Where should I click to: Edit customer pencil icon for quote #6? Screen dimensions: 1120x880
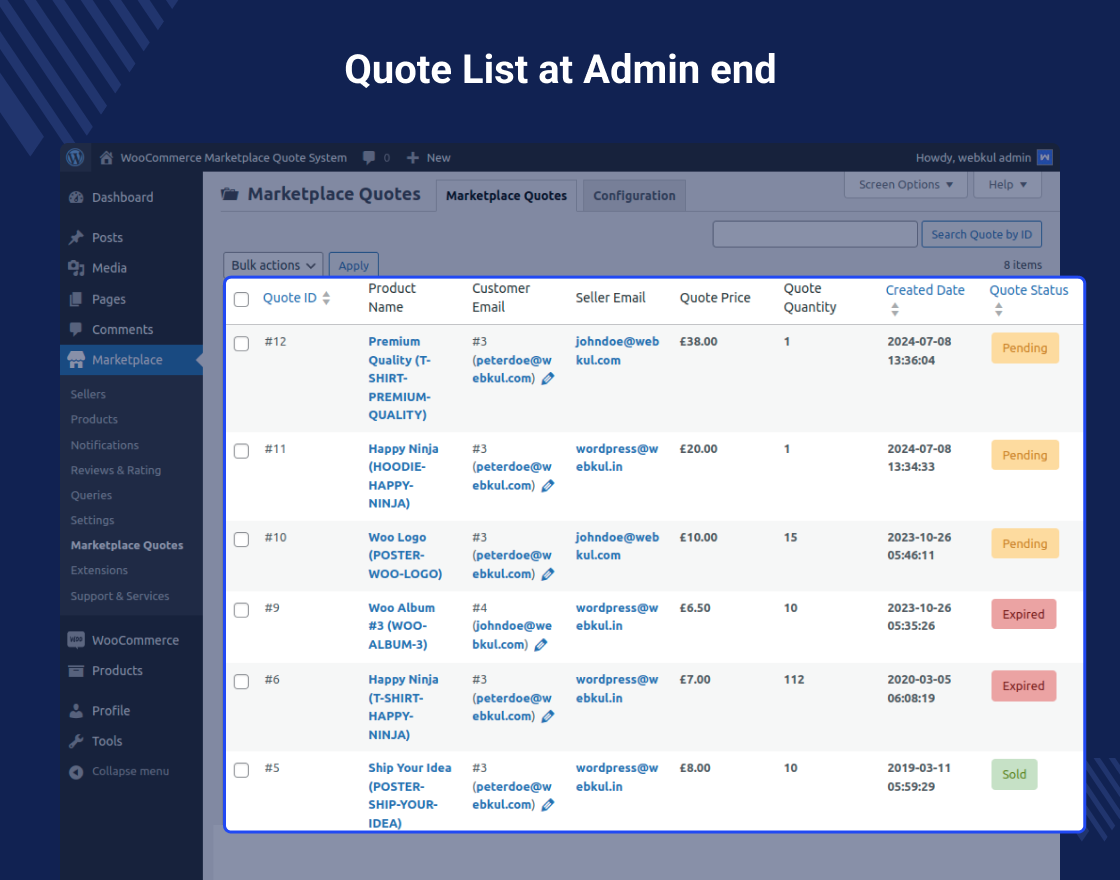(548, 716)
